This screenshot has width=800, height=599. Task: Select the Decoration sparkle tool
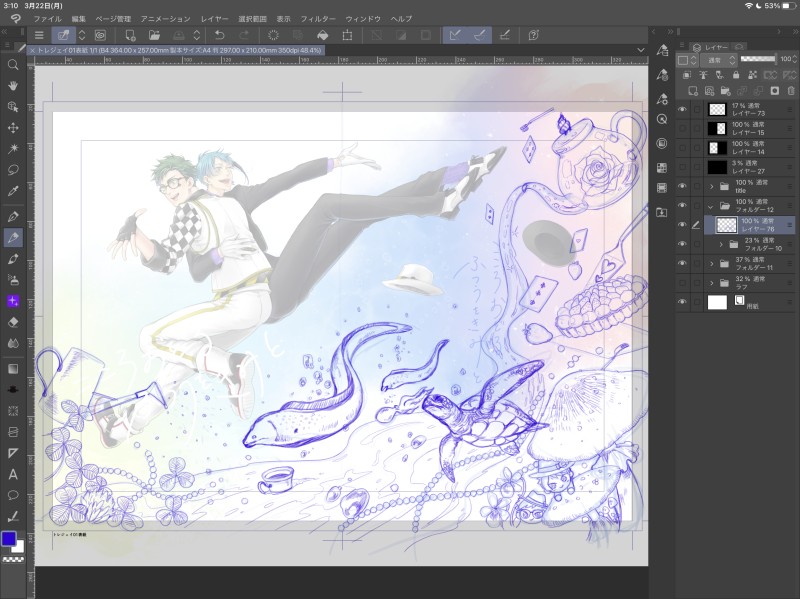13,301
